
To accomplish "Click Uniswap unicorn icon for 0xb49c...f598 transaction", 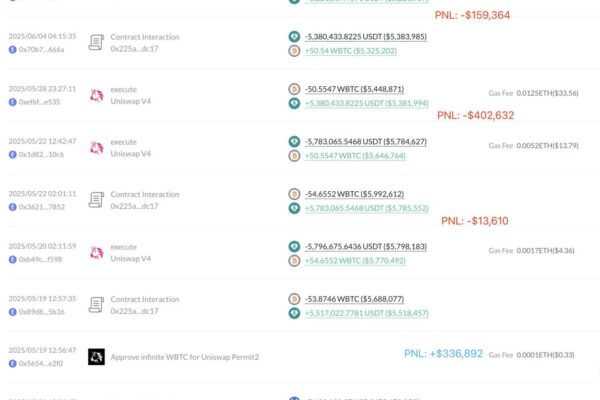I will (x=96, y=253).
